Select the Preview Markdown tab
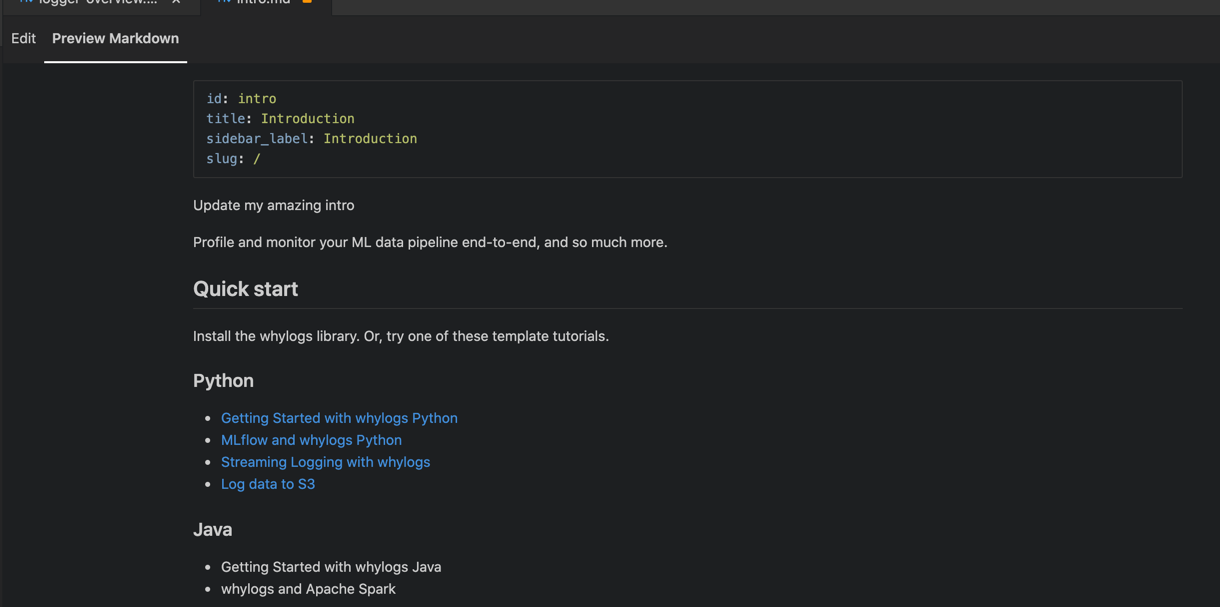This screenshot has width=1220, height=607. point(115,38)
